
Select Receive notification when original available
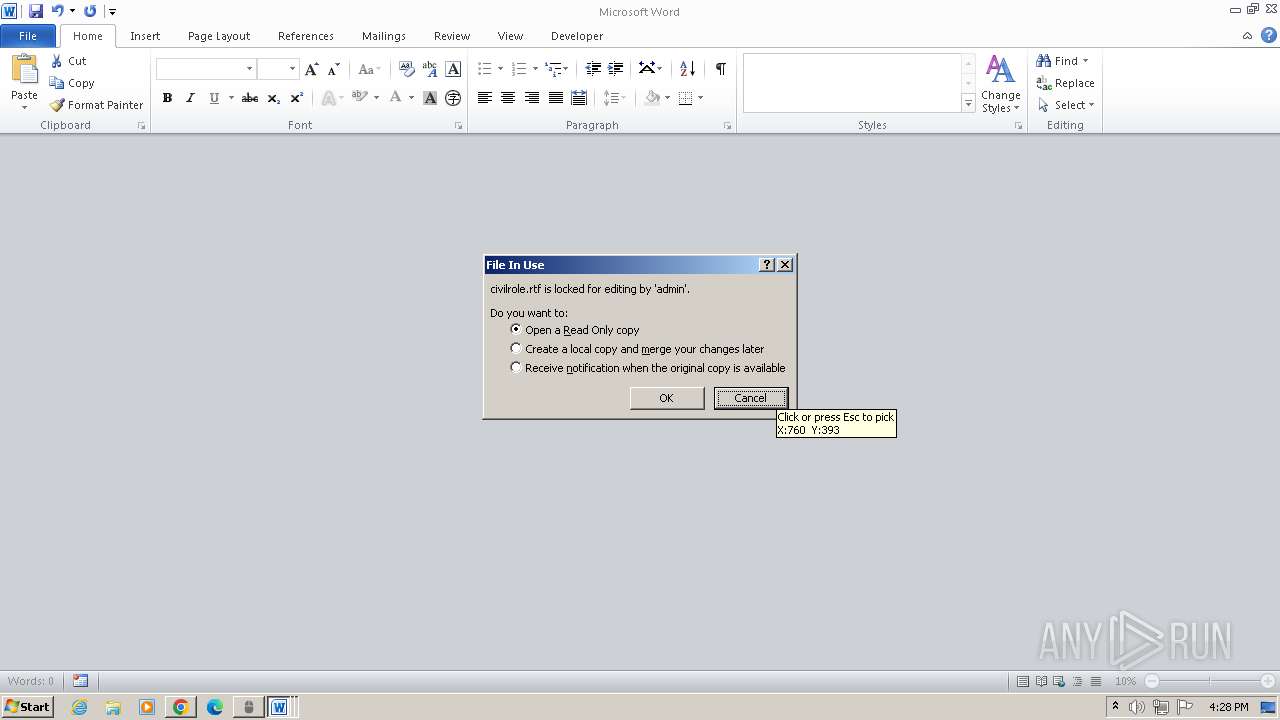tap(516, 367)
